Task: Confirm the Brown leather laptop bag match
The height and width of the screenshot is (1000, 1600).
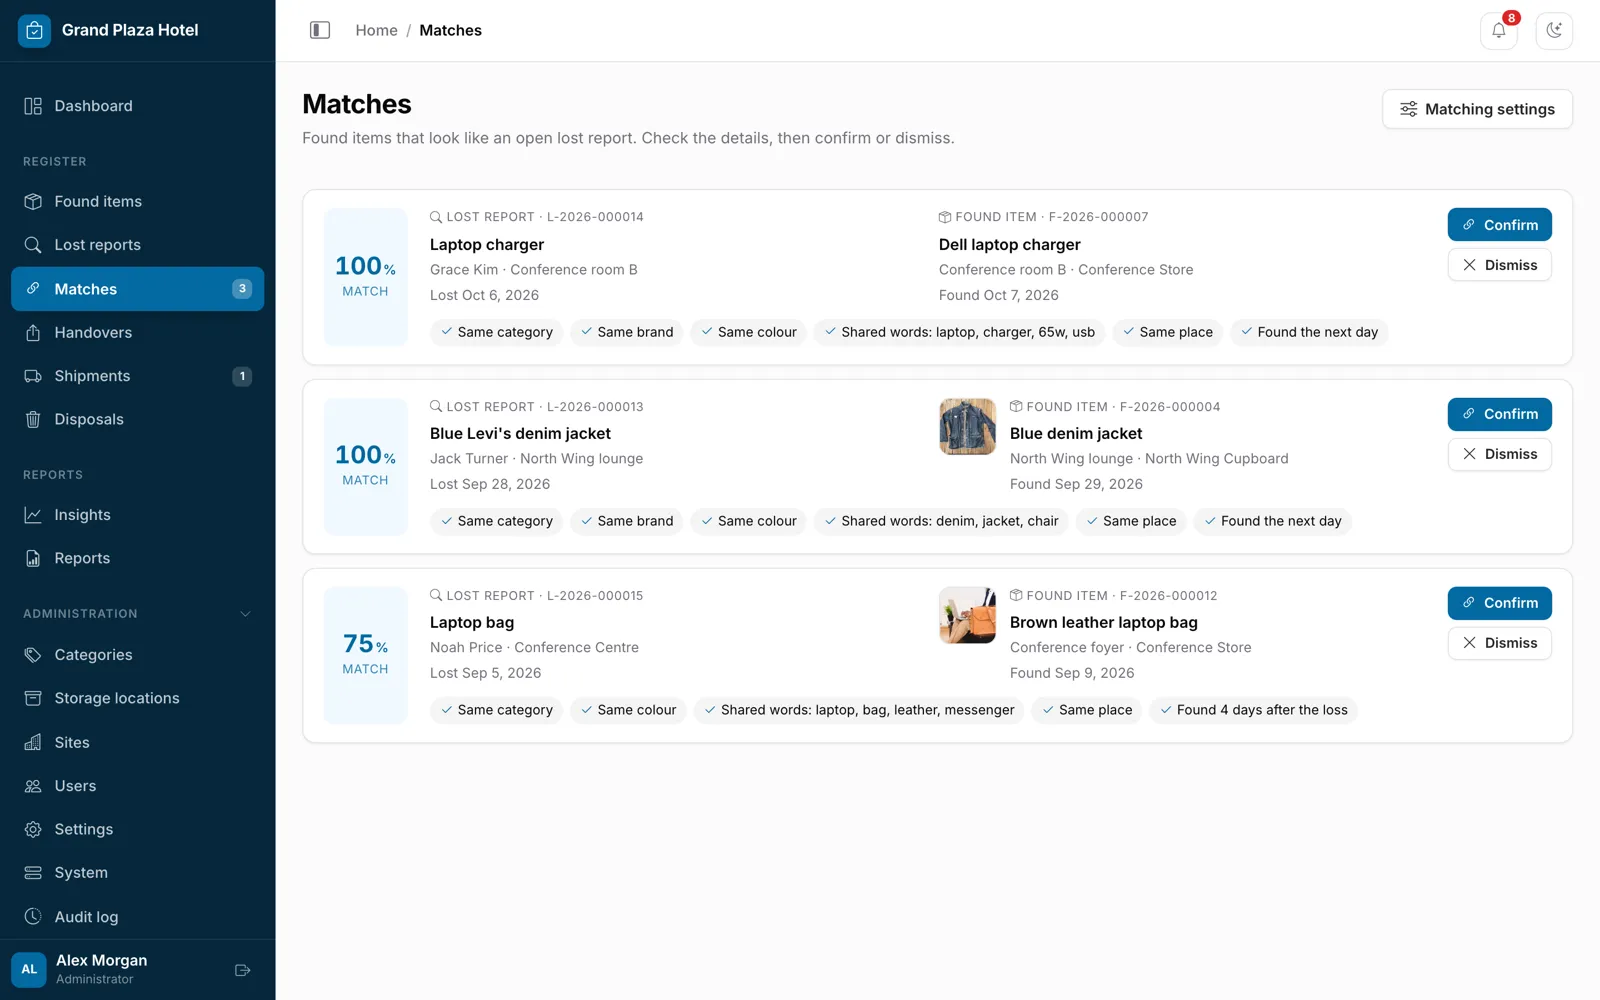Action: (1499, 603)
